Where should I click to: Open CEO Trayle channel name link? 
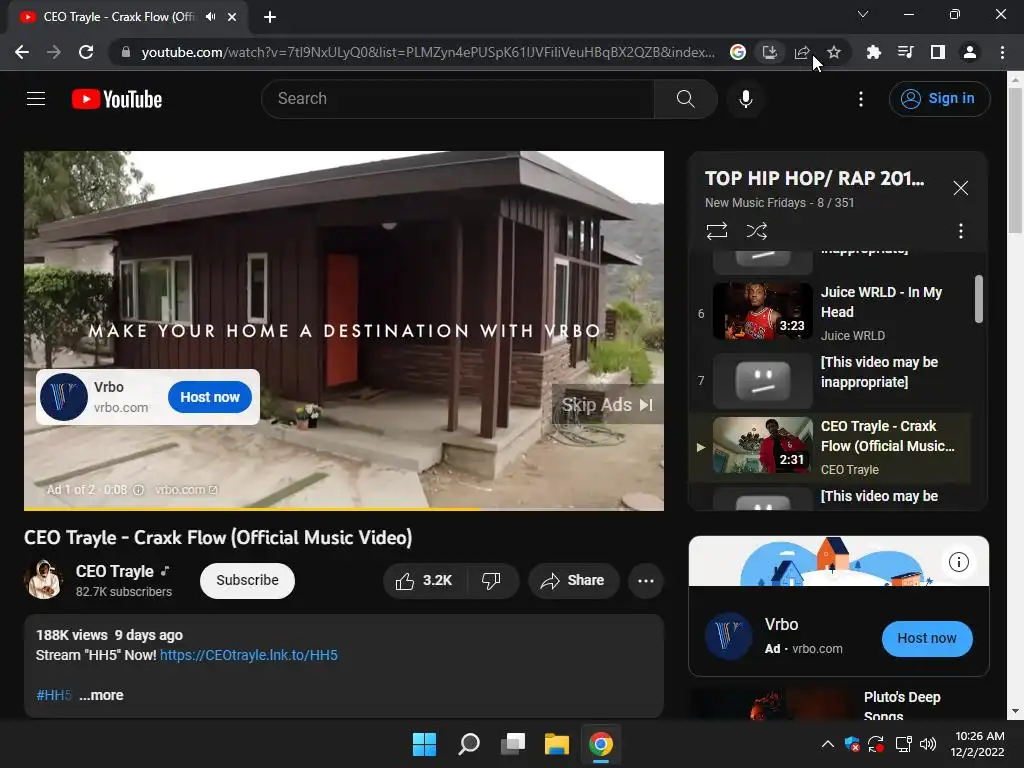coord(115,571)
